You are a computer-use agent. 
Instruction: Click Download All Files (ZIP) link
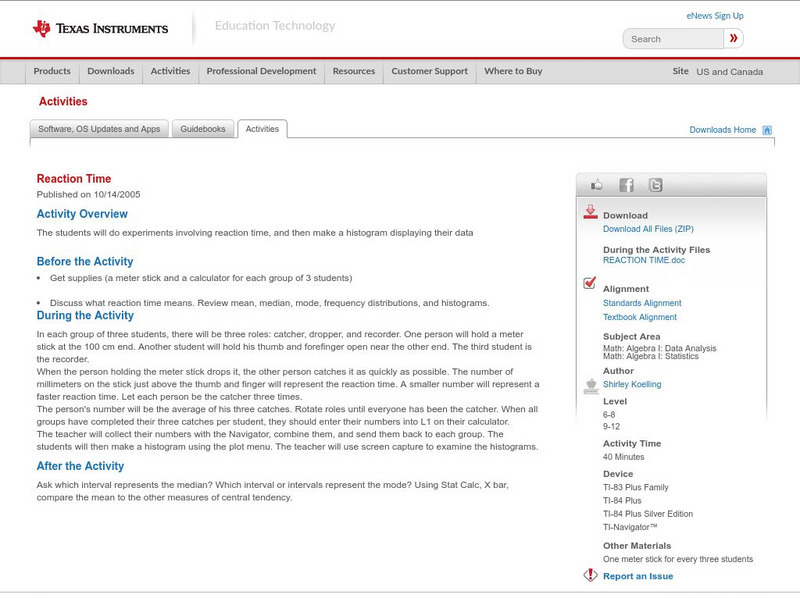pyautogui.click(x=649, y=229)
